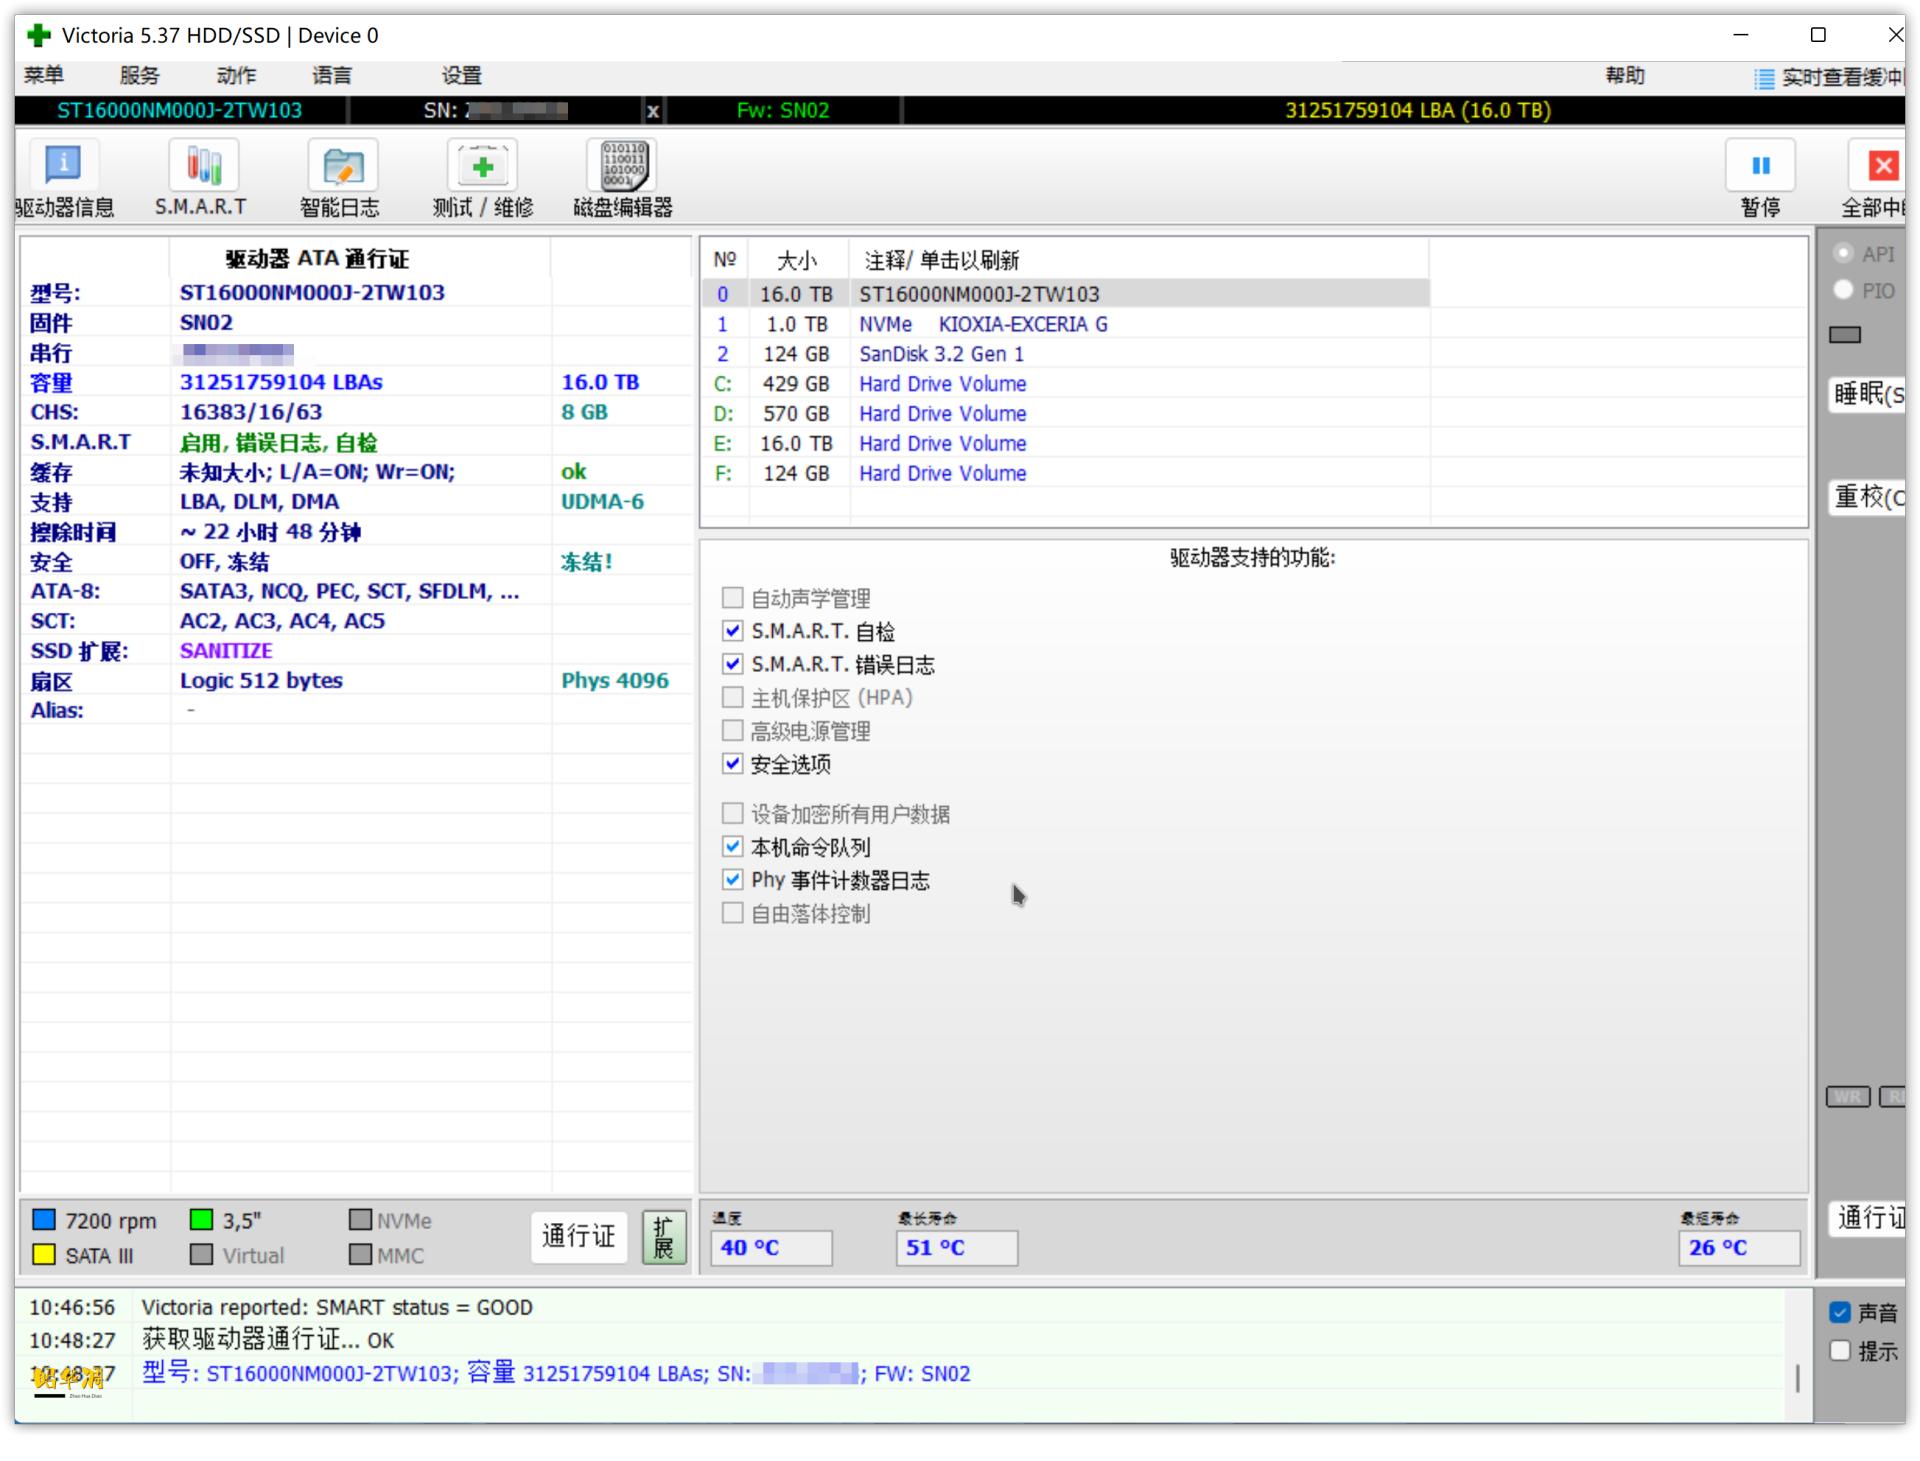Uncheck the 本机命令队列 checkbox

tap(733, 847)
